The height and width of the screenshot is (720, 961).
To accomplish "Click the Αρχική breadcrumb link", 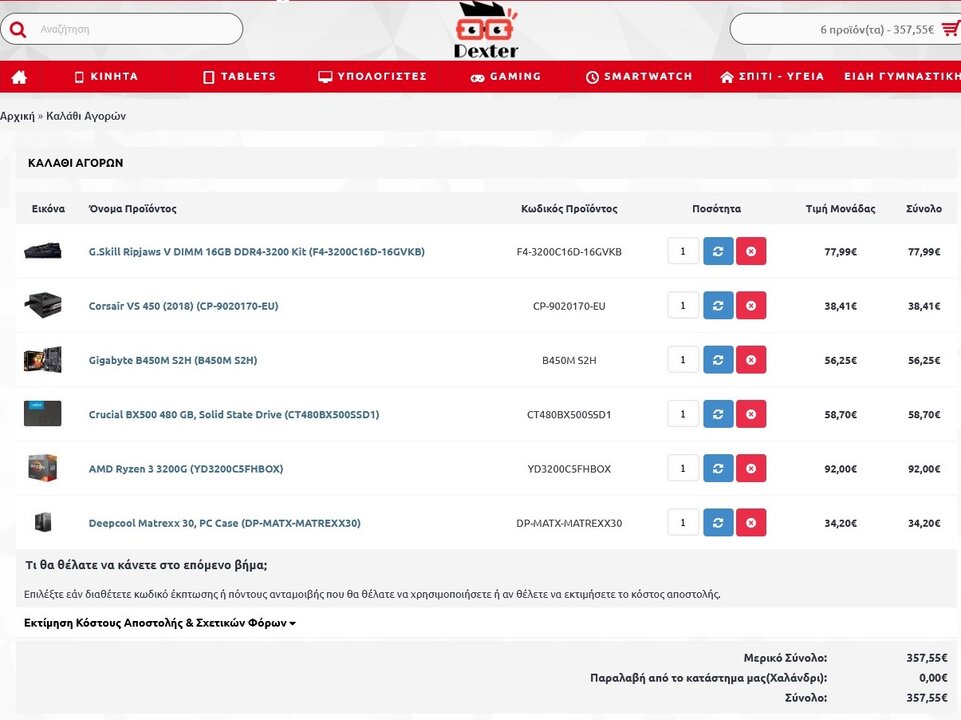I will (17, 116).
